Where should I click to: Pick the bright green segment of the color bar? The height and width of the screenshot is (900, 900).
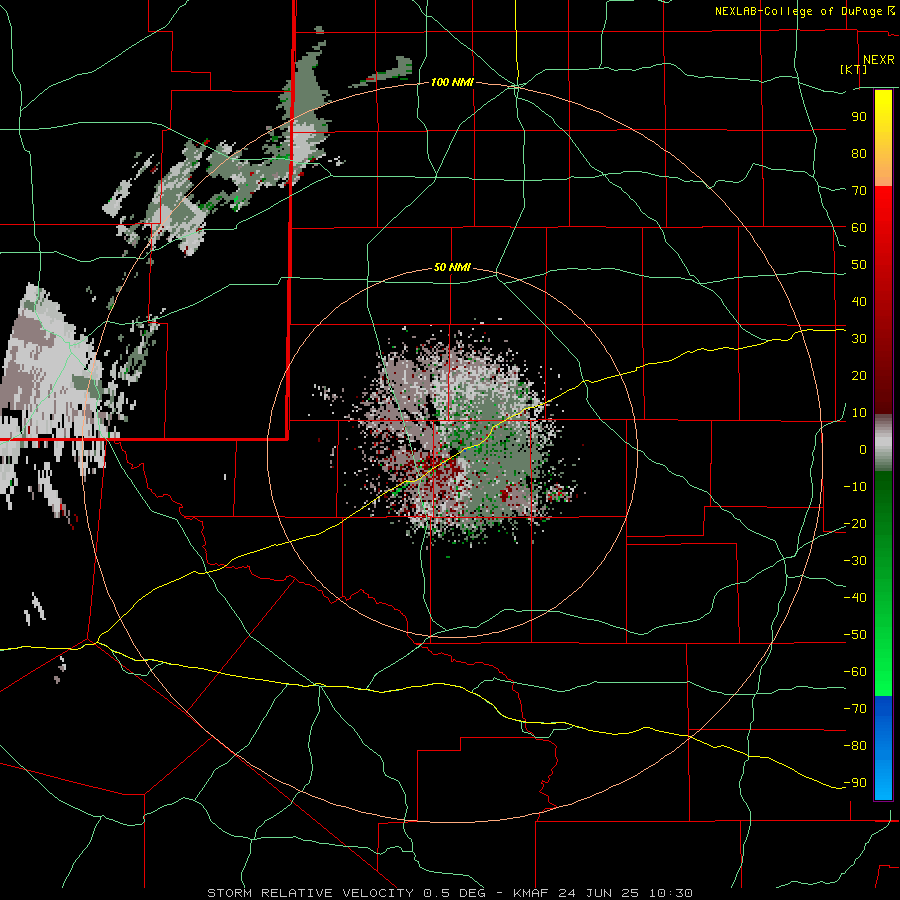(883, 660)
